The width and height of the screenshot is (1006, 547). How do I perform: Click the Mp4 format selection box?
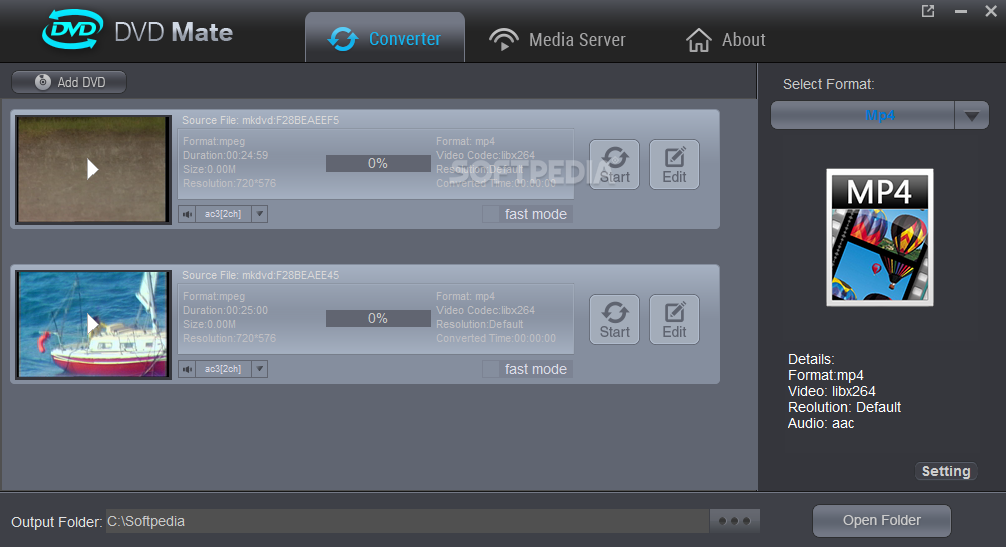863,115
